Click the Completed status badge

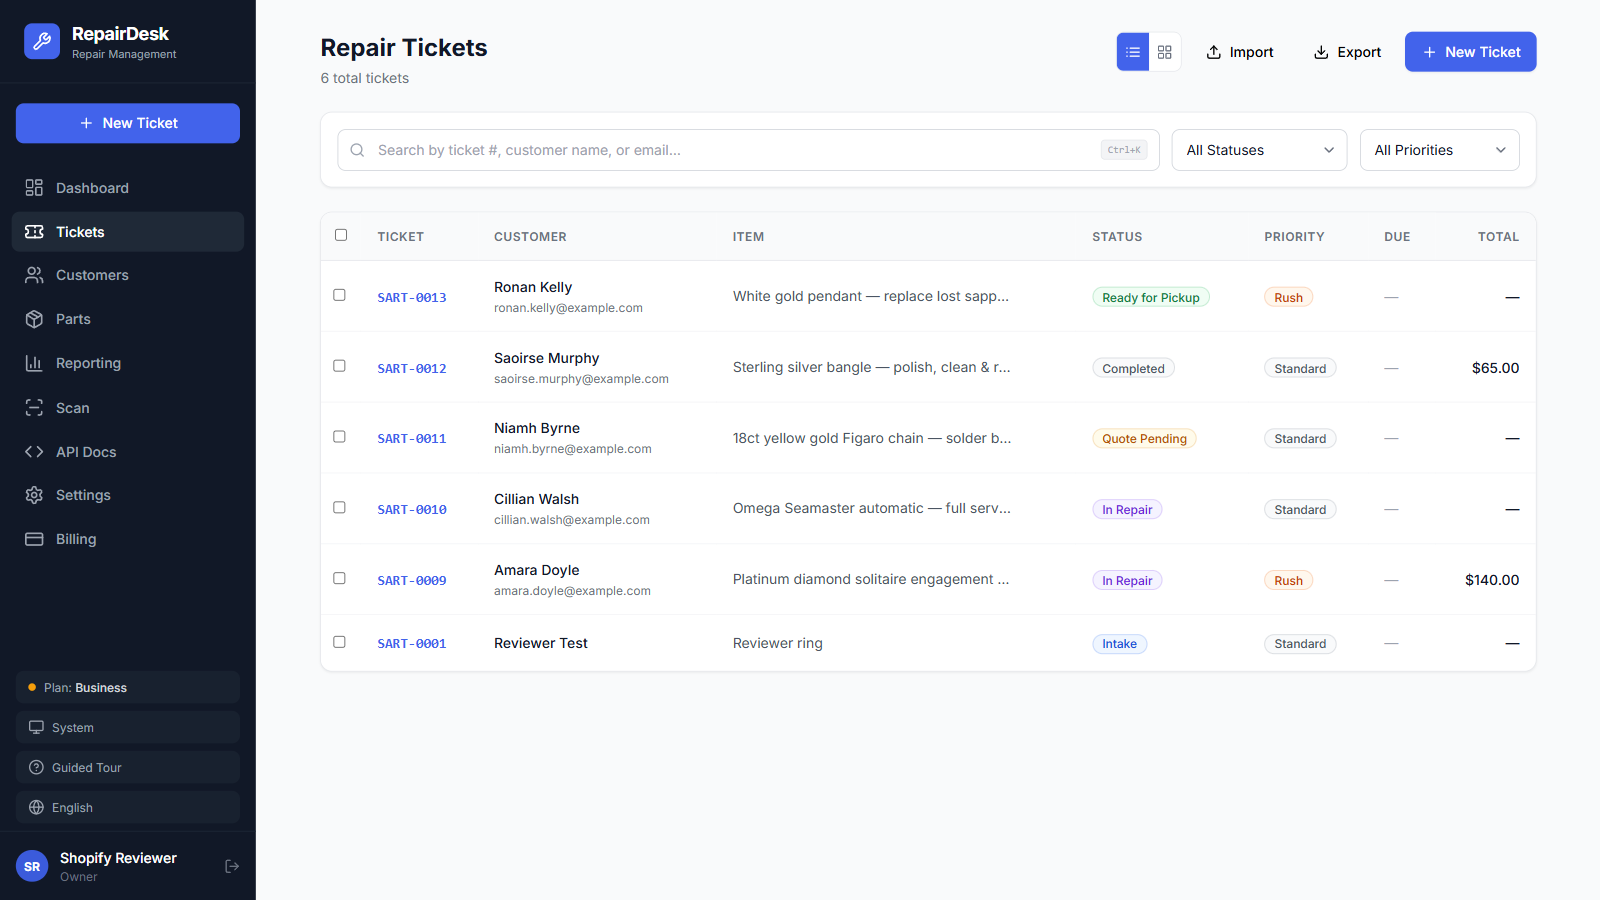tap(1133, 369)
